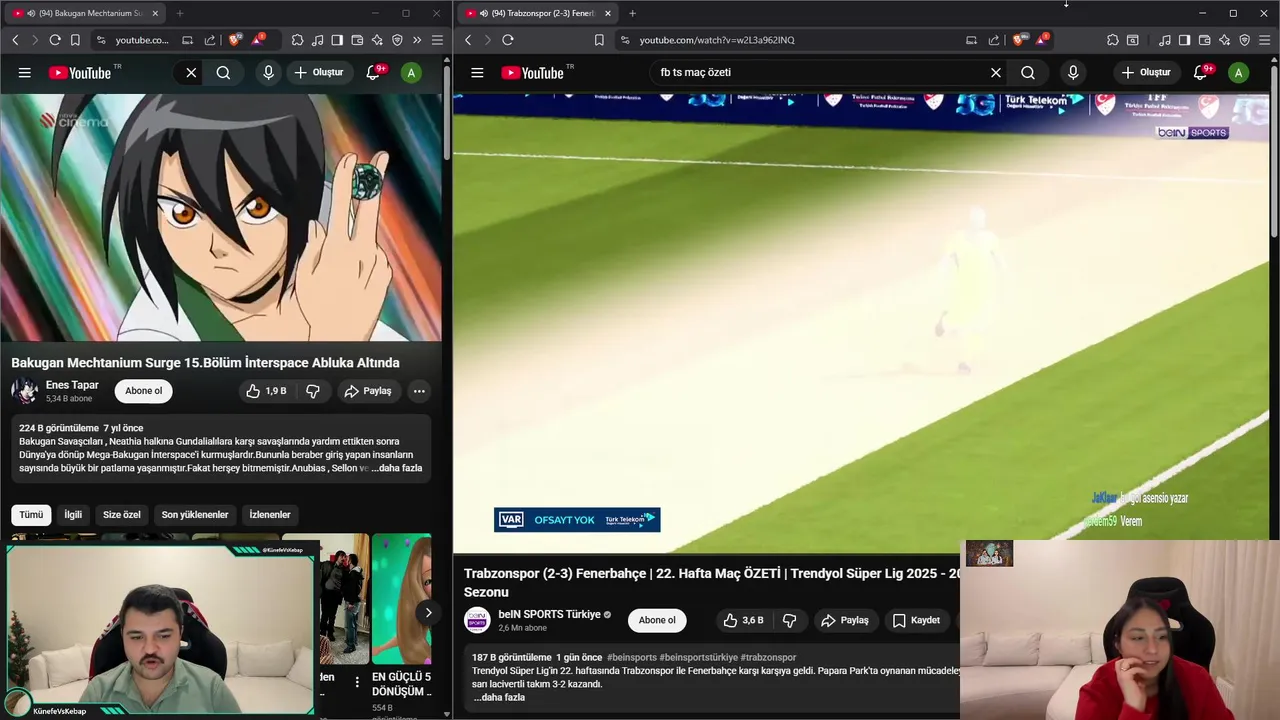Dislike the Bakugan video
The image size is (1280, 720).
coord(312,391)
